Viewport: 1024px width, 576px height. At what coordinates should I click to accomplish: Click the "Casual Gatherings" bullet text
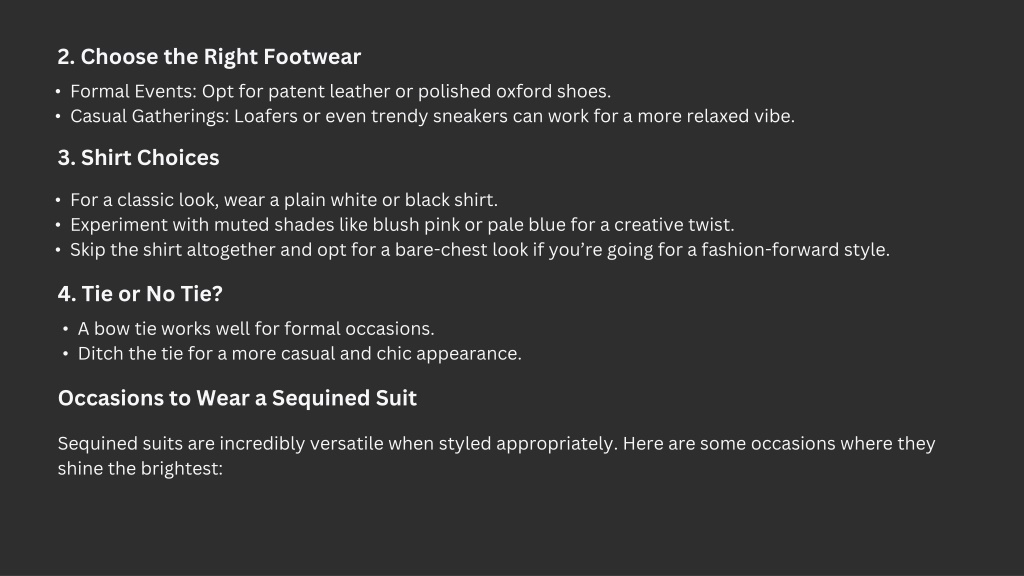pos(432,116)
